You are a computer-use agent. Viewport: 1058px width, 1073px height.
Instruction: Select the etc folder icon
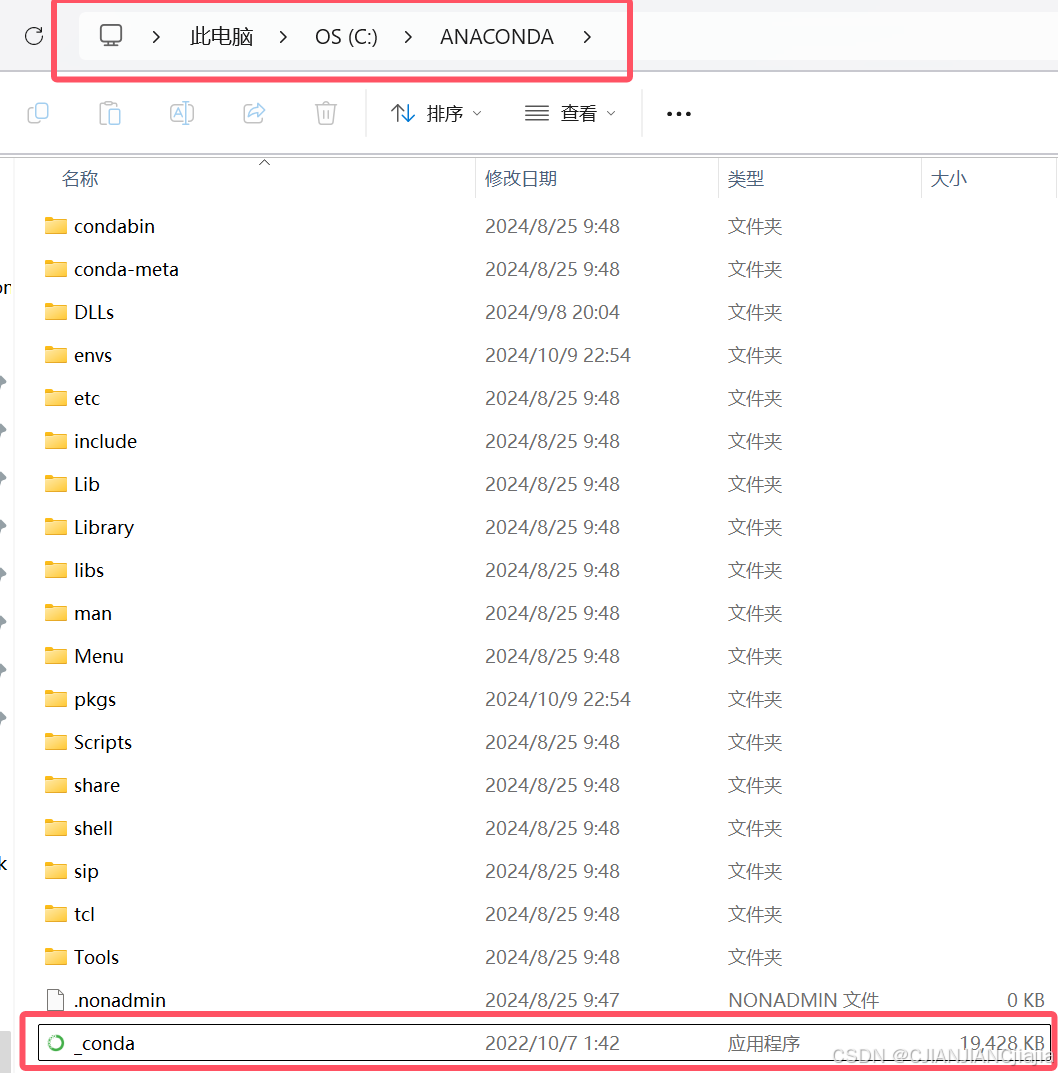55,398
